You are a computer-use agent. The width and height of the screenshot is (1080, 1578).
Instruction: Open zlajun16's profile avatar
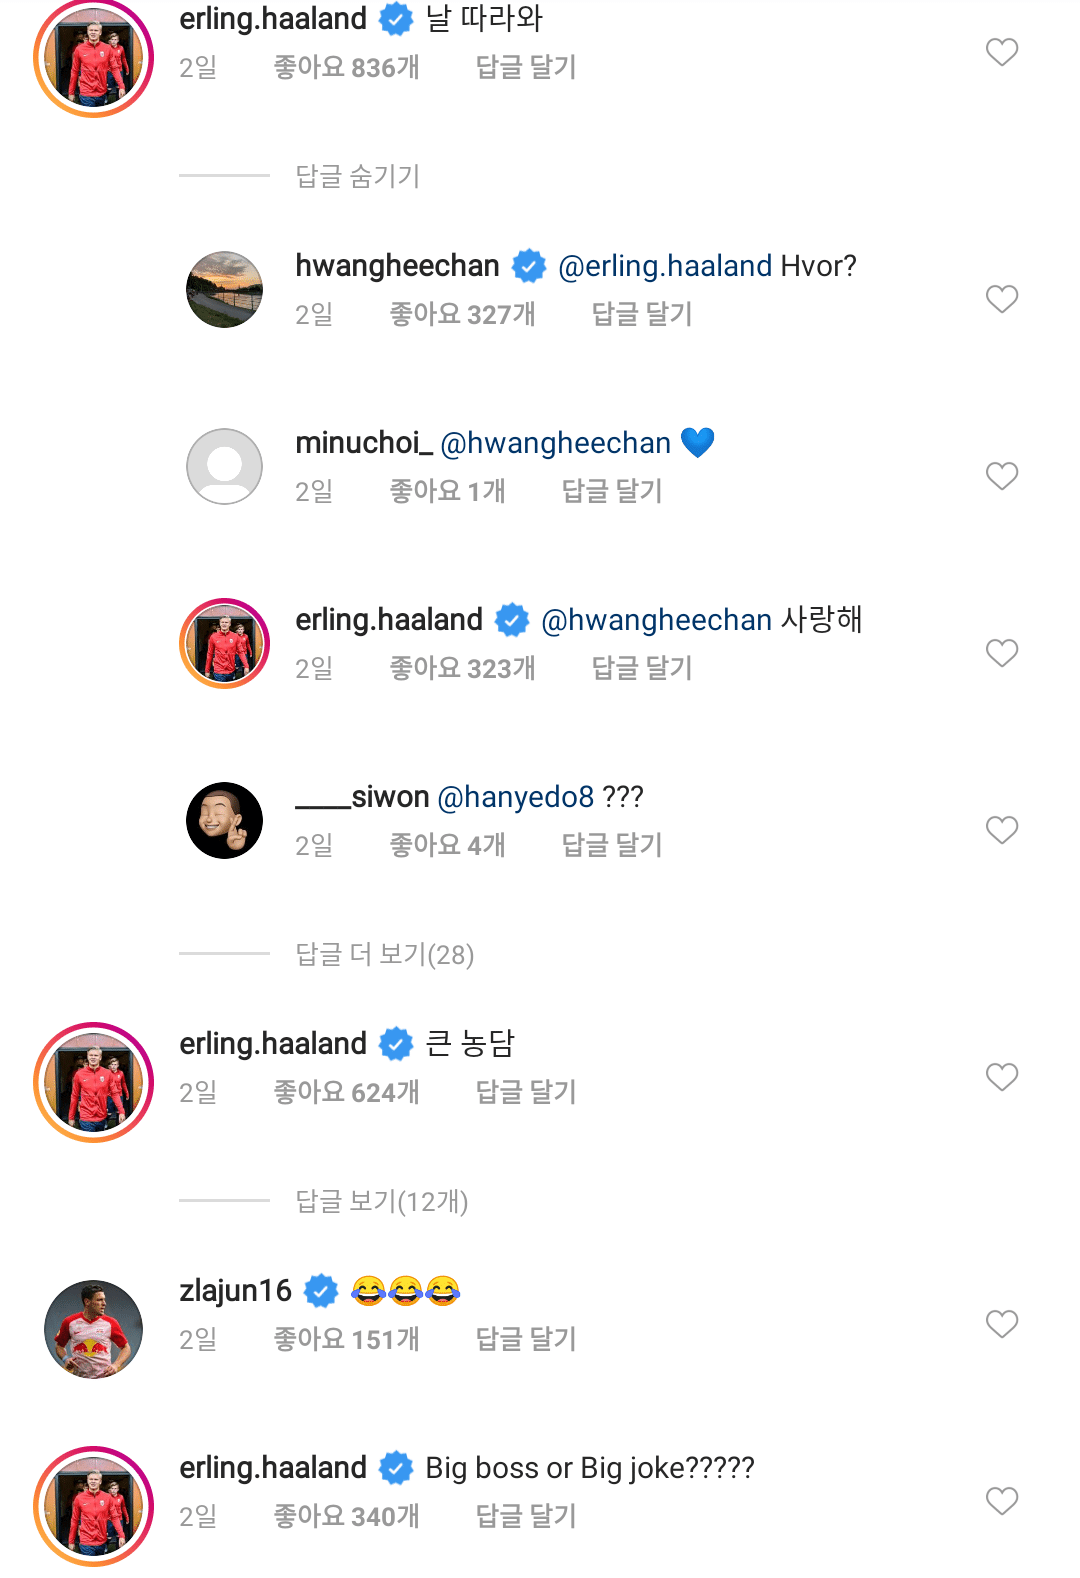[94, 1329]
